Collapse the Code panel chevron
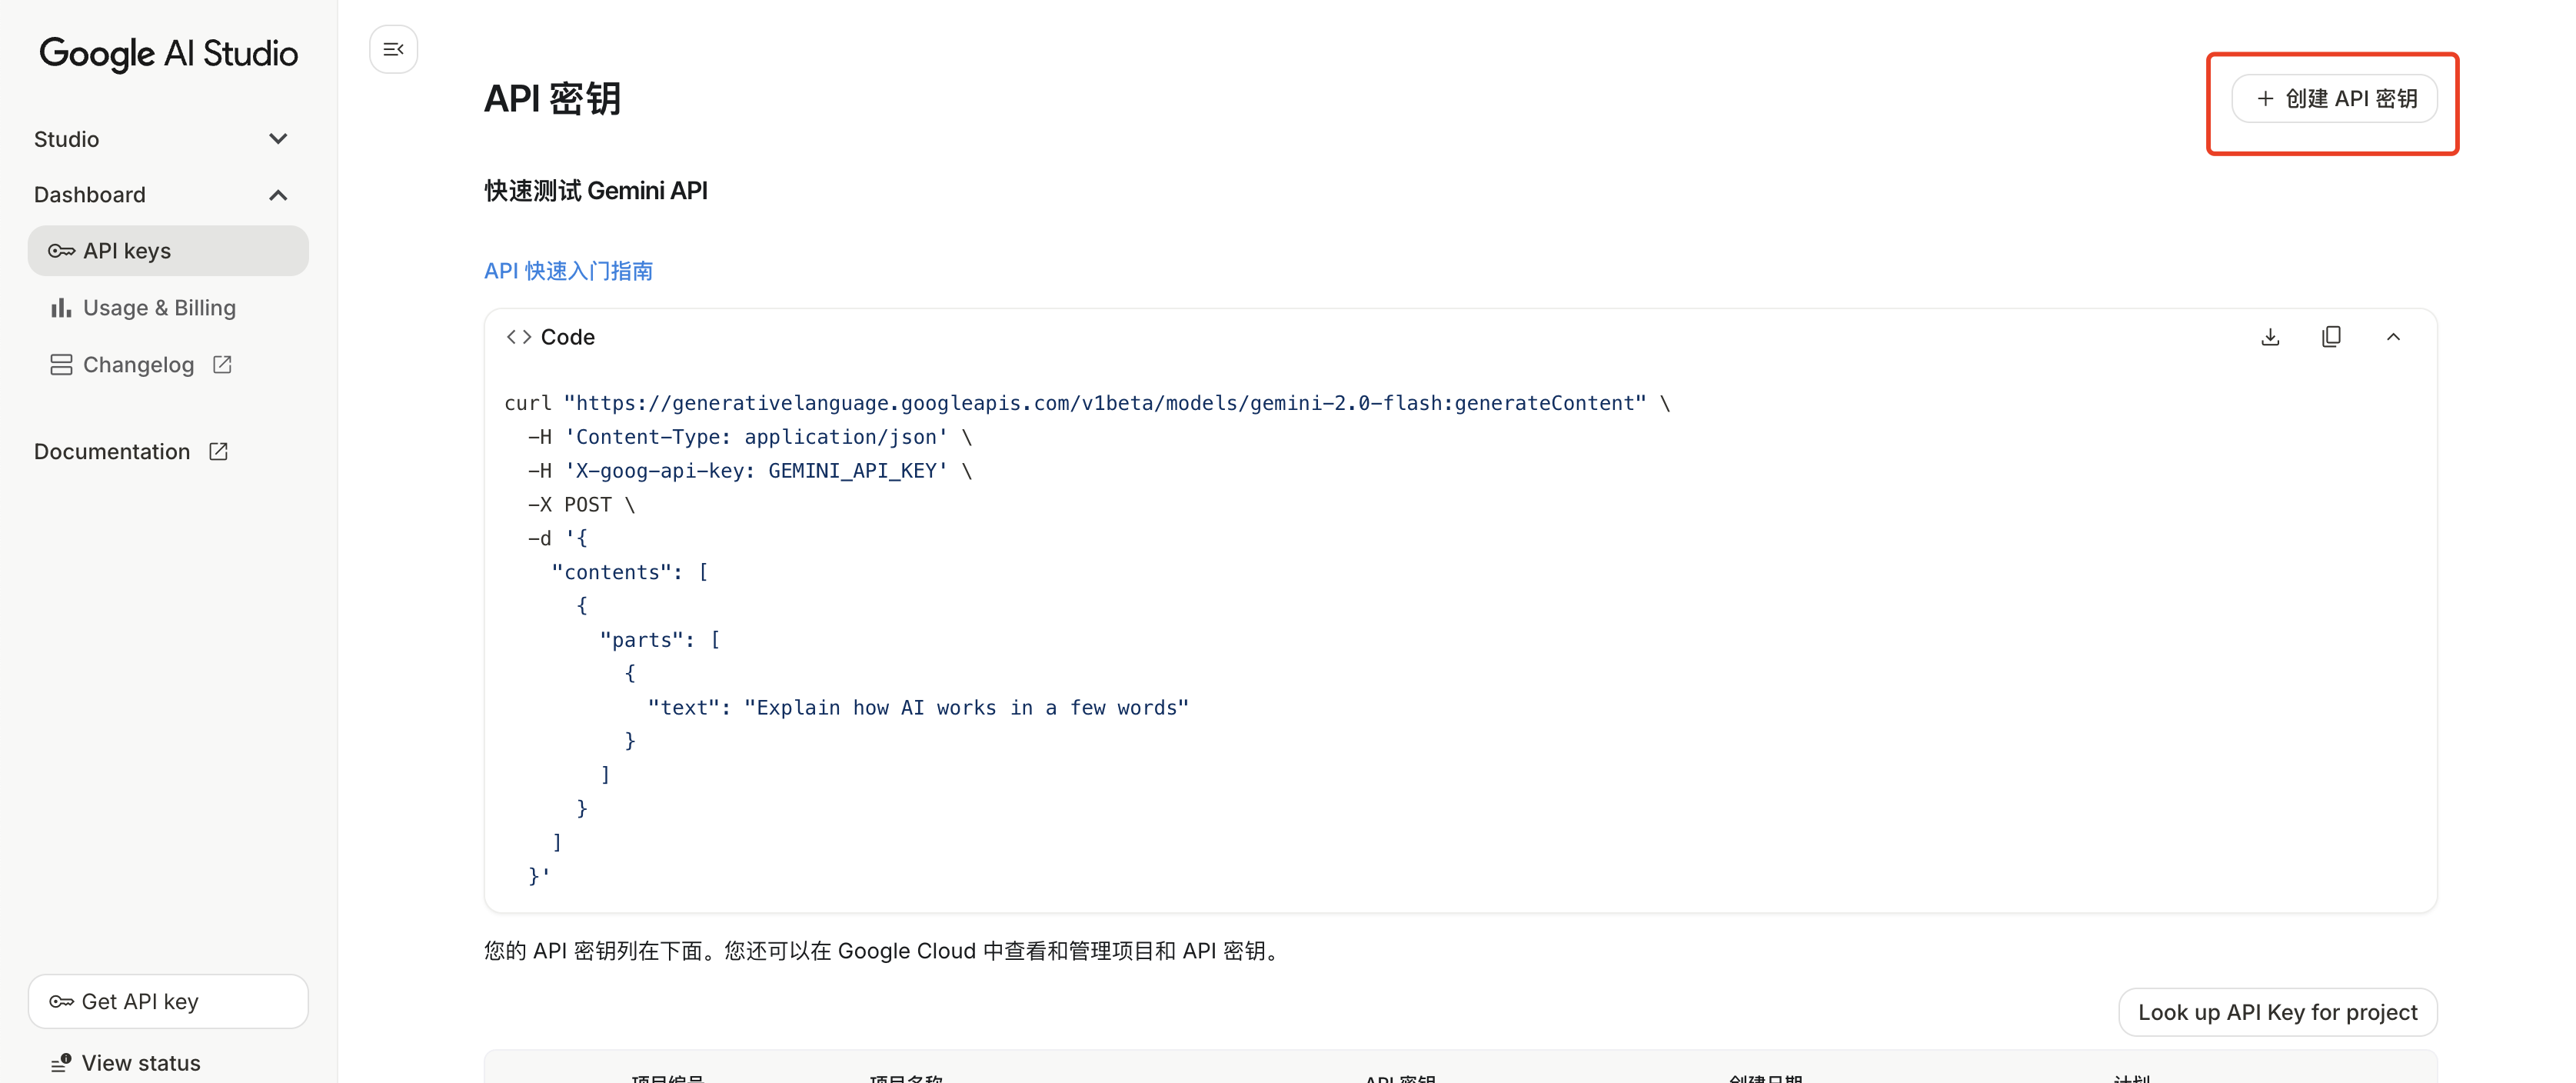The width and height of the screenshot is (2576, 1083). (x=2393, y=337)
